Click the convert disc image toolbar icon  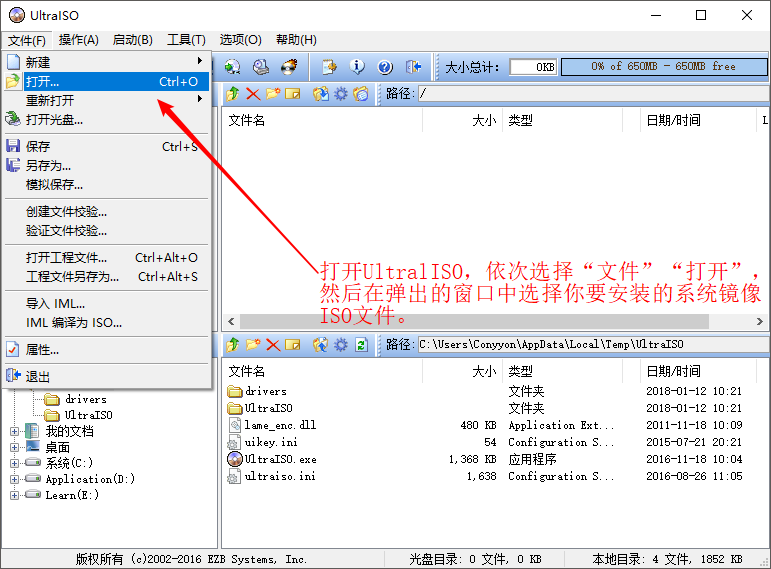tap(232, 67)
